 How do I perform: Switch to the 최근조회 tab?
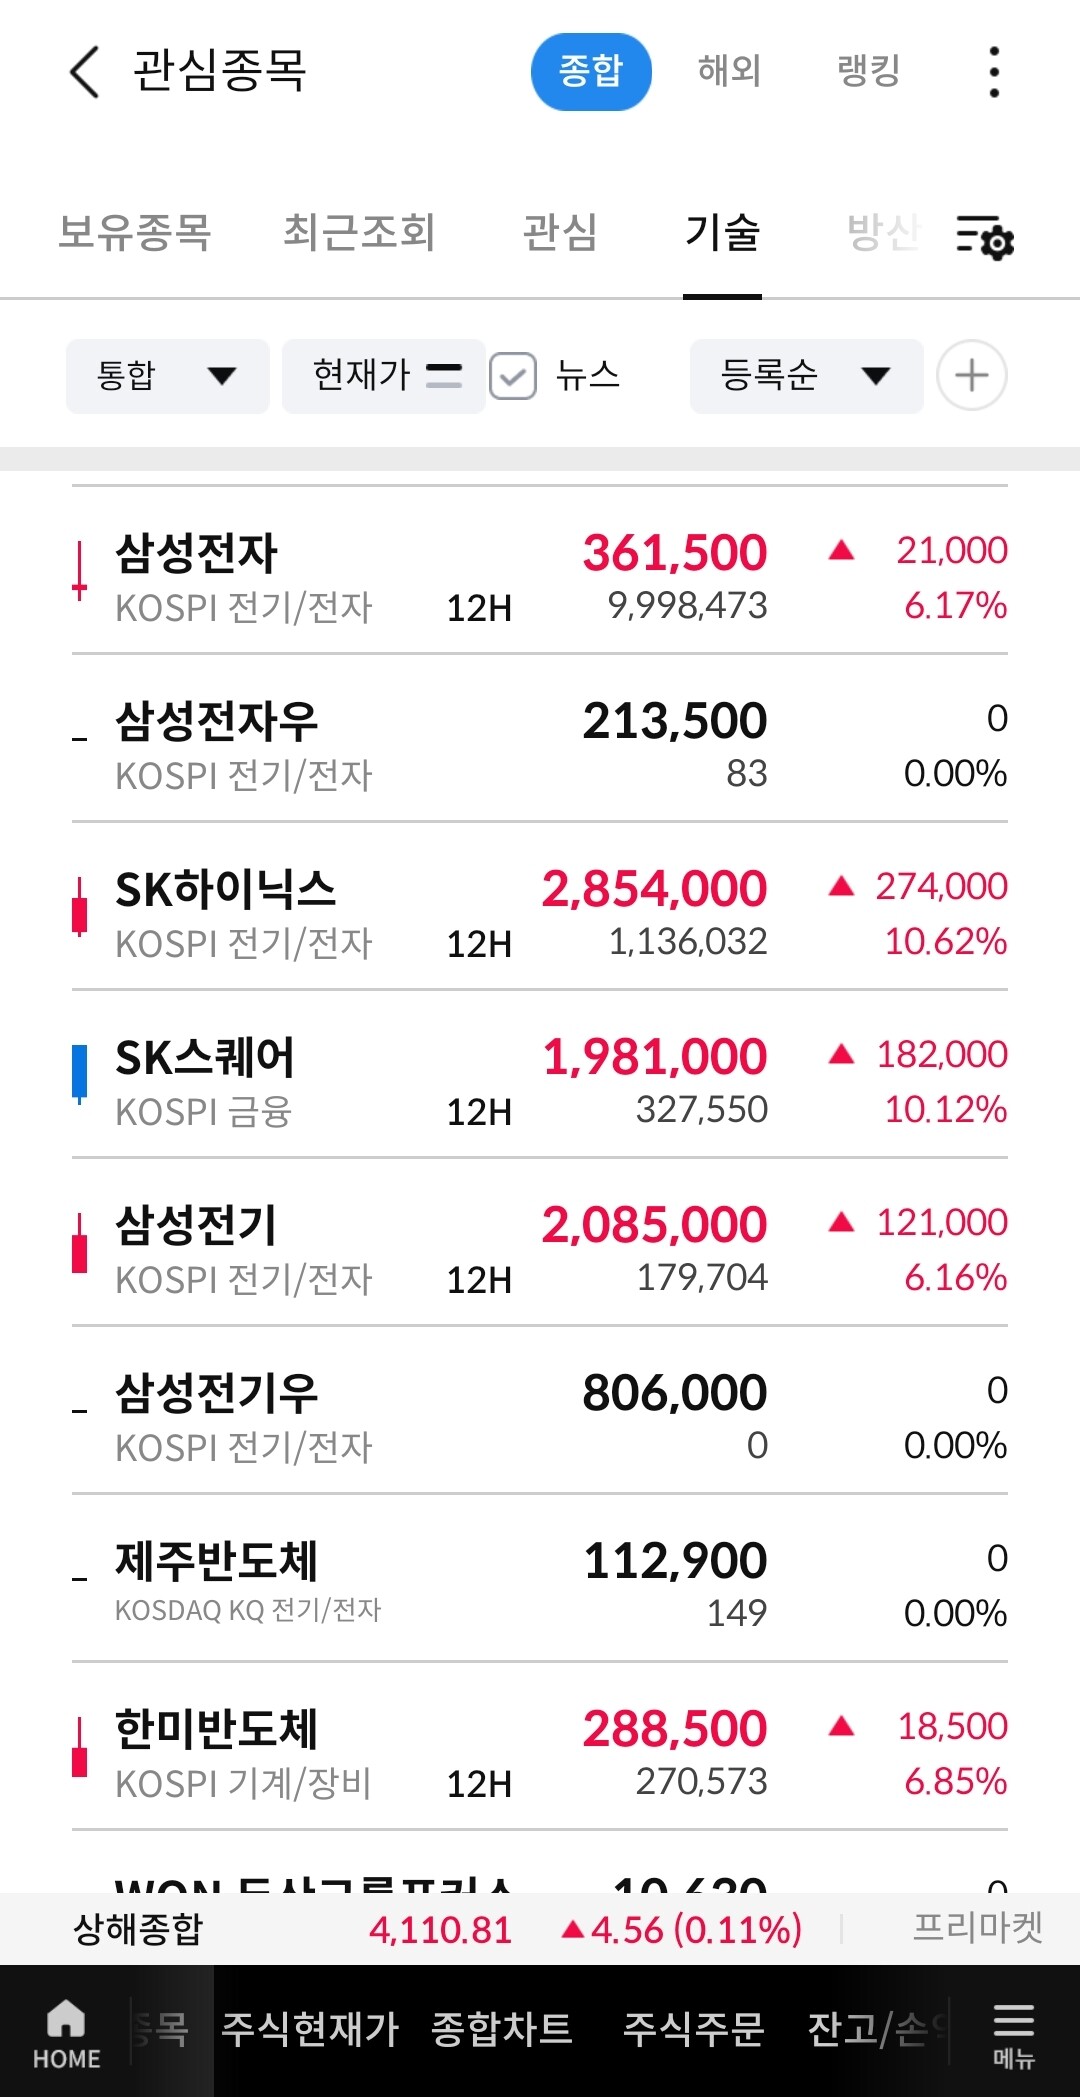pyautogui.click(x=359, y=232)
